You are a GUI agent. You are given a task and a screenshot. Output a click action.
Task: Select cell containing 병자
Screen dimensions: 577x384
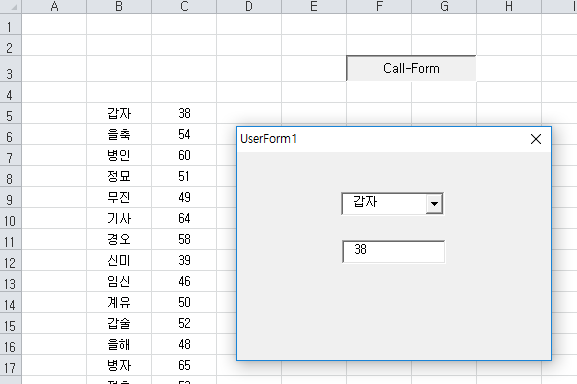119,365
